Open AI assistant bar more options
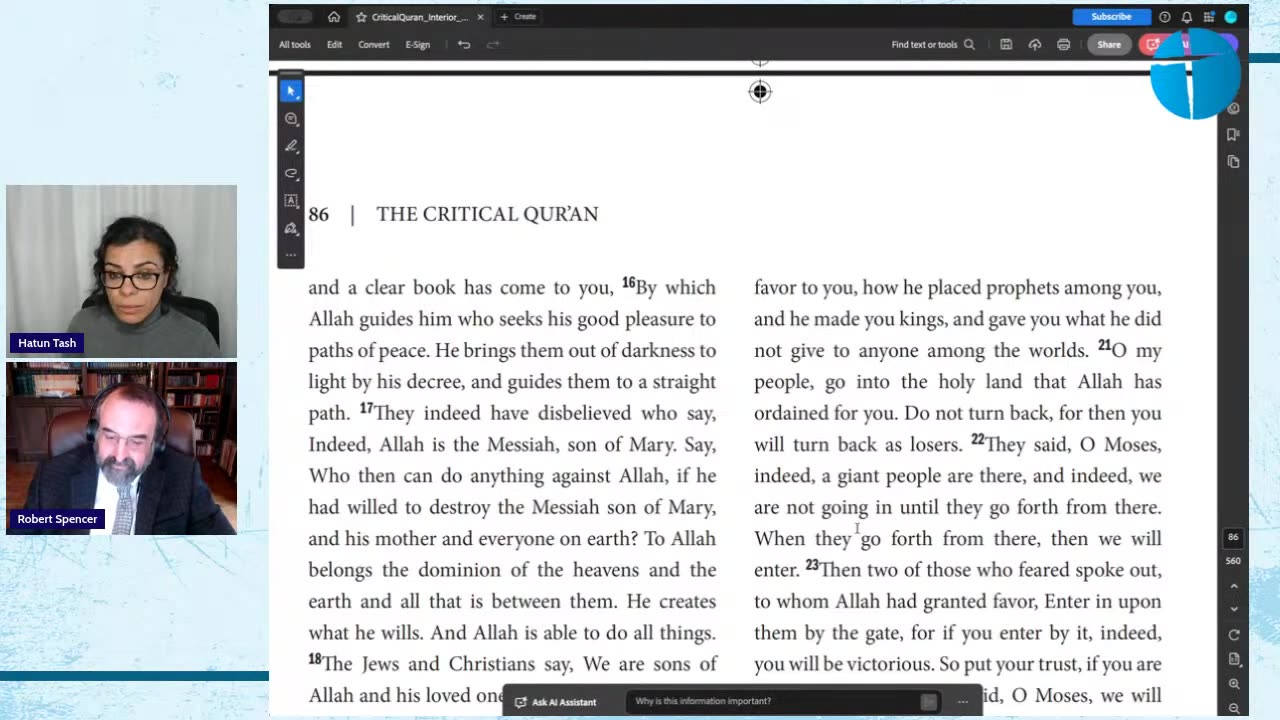 [x=963, y=702]
